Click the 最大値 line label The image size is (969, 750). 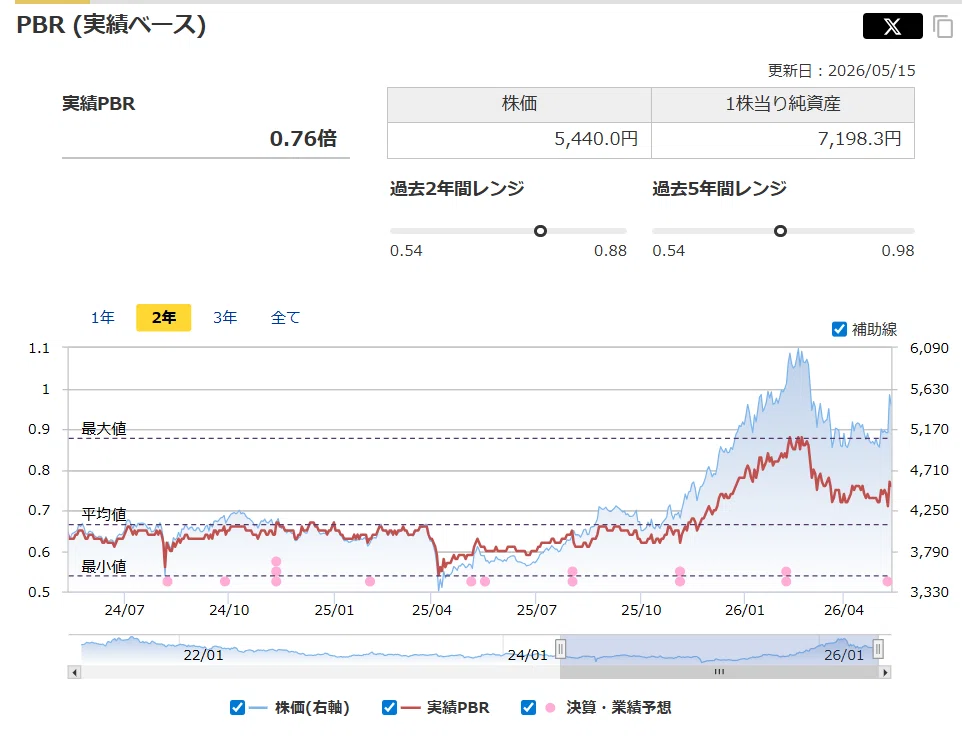104,429
